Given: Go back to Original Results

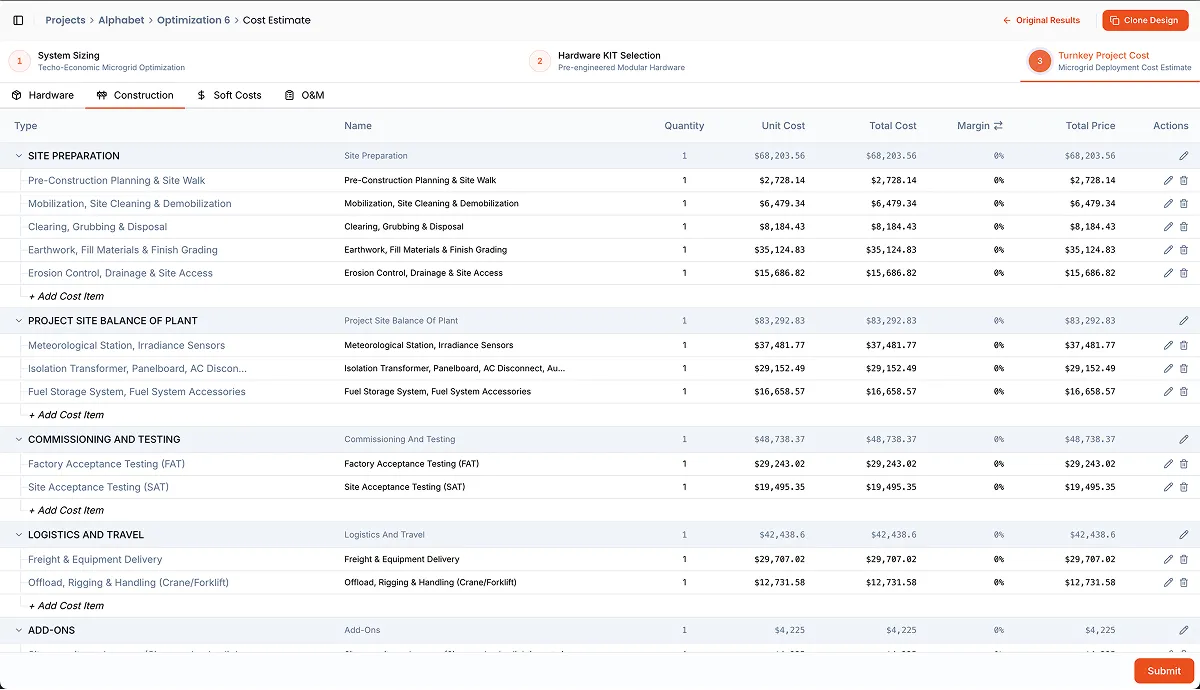Looking at the screenshot, I should coord(1041,20).
